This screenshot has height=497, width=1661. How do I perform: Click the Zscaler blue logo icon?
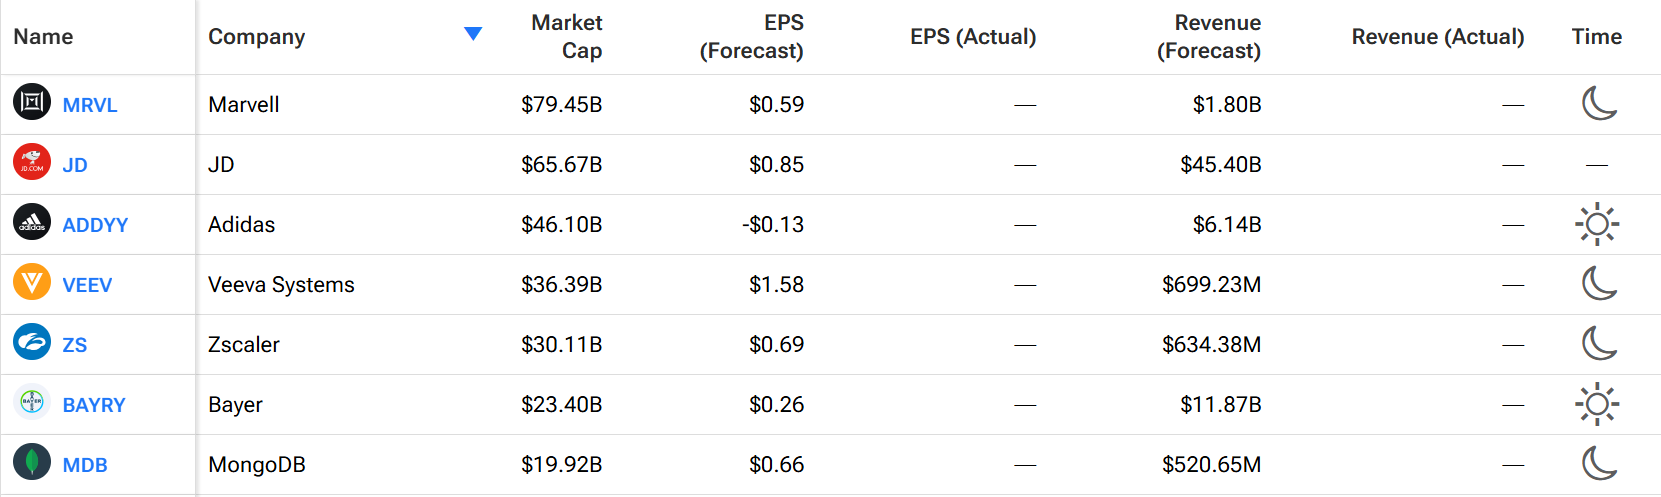coord(32,342)
